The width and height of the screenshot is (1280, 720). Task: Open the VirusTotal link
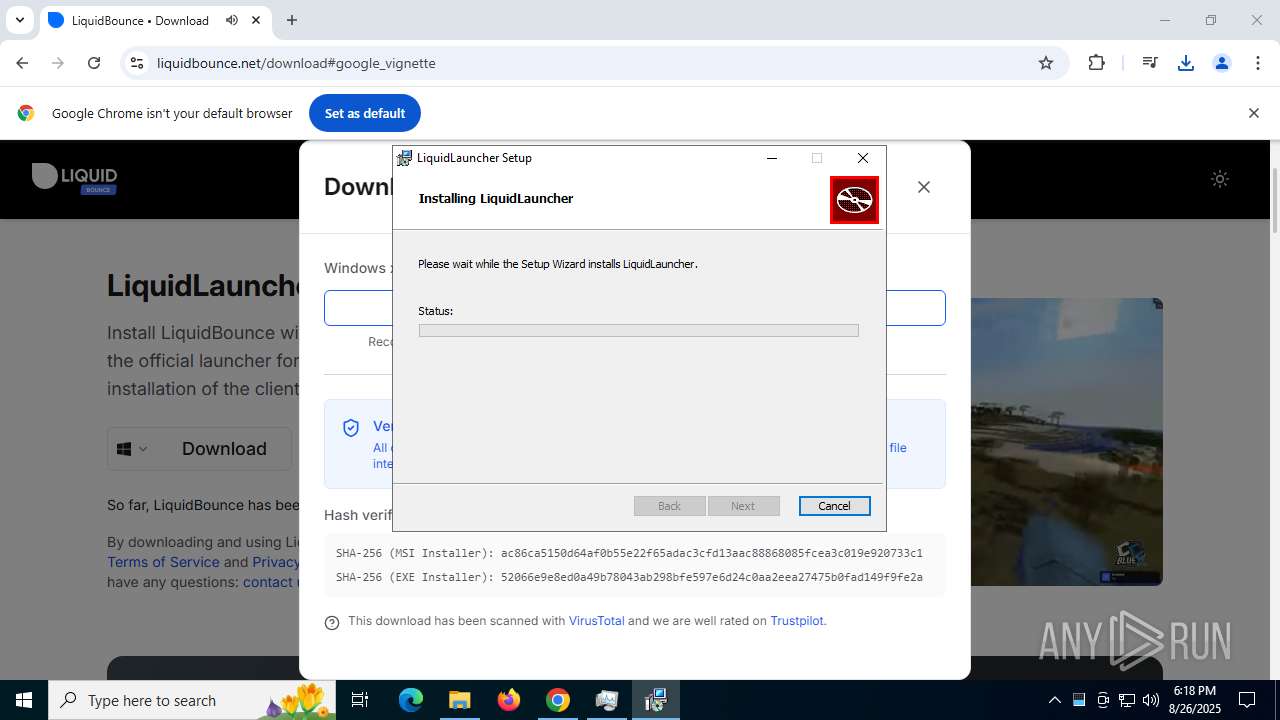(596, 621)
